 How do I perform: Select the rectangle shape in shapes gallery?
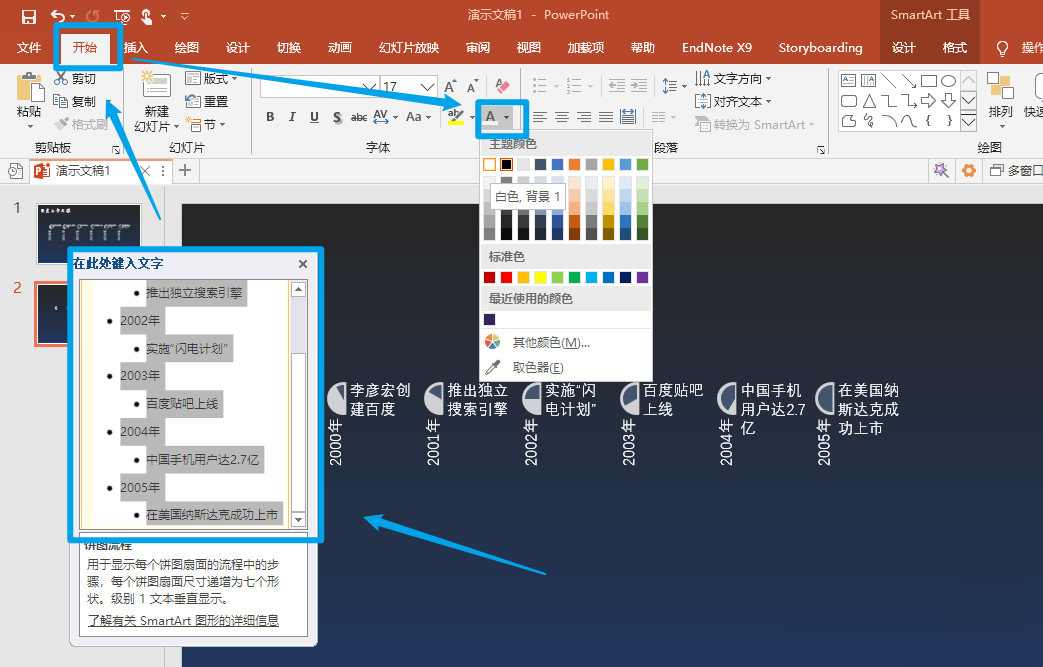(x=929, y=81)
